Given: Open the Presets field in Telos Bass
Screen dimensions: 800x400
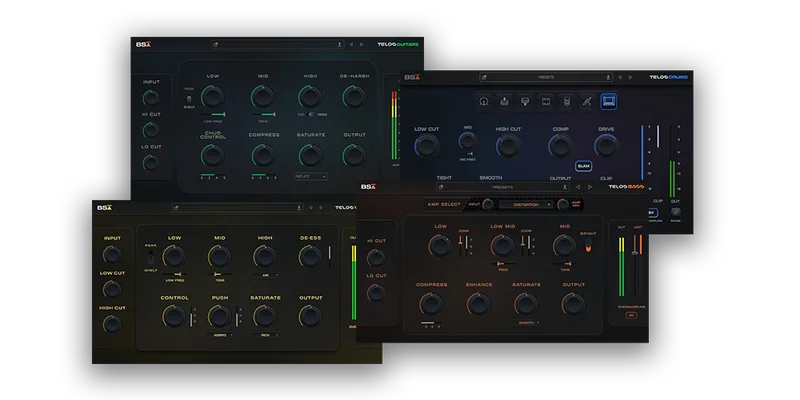Looking at the screenshot, I should (x=503, y=187).
